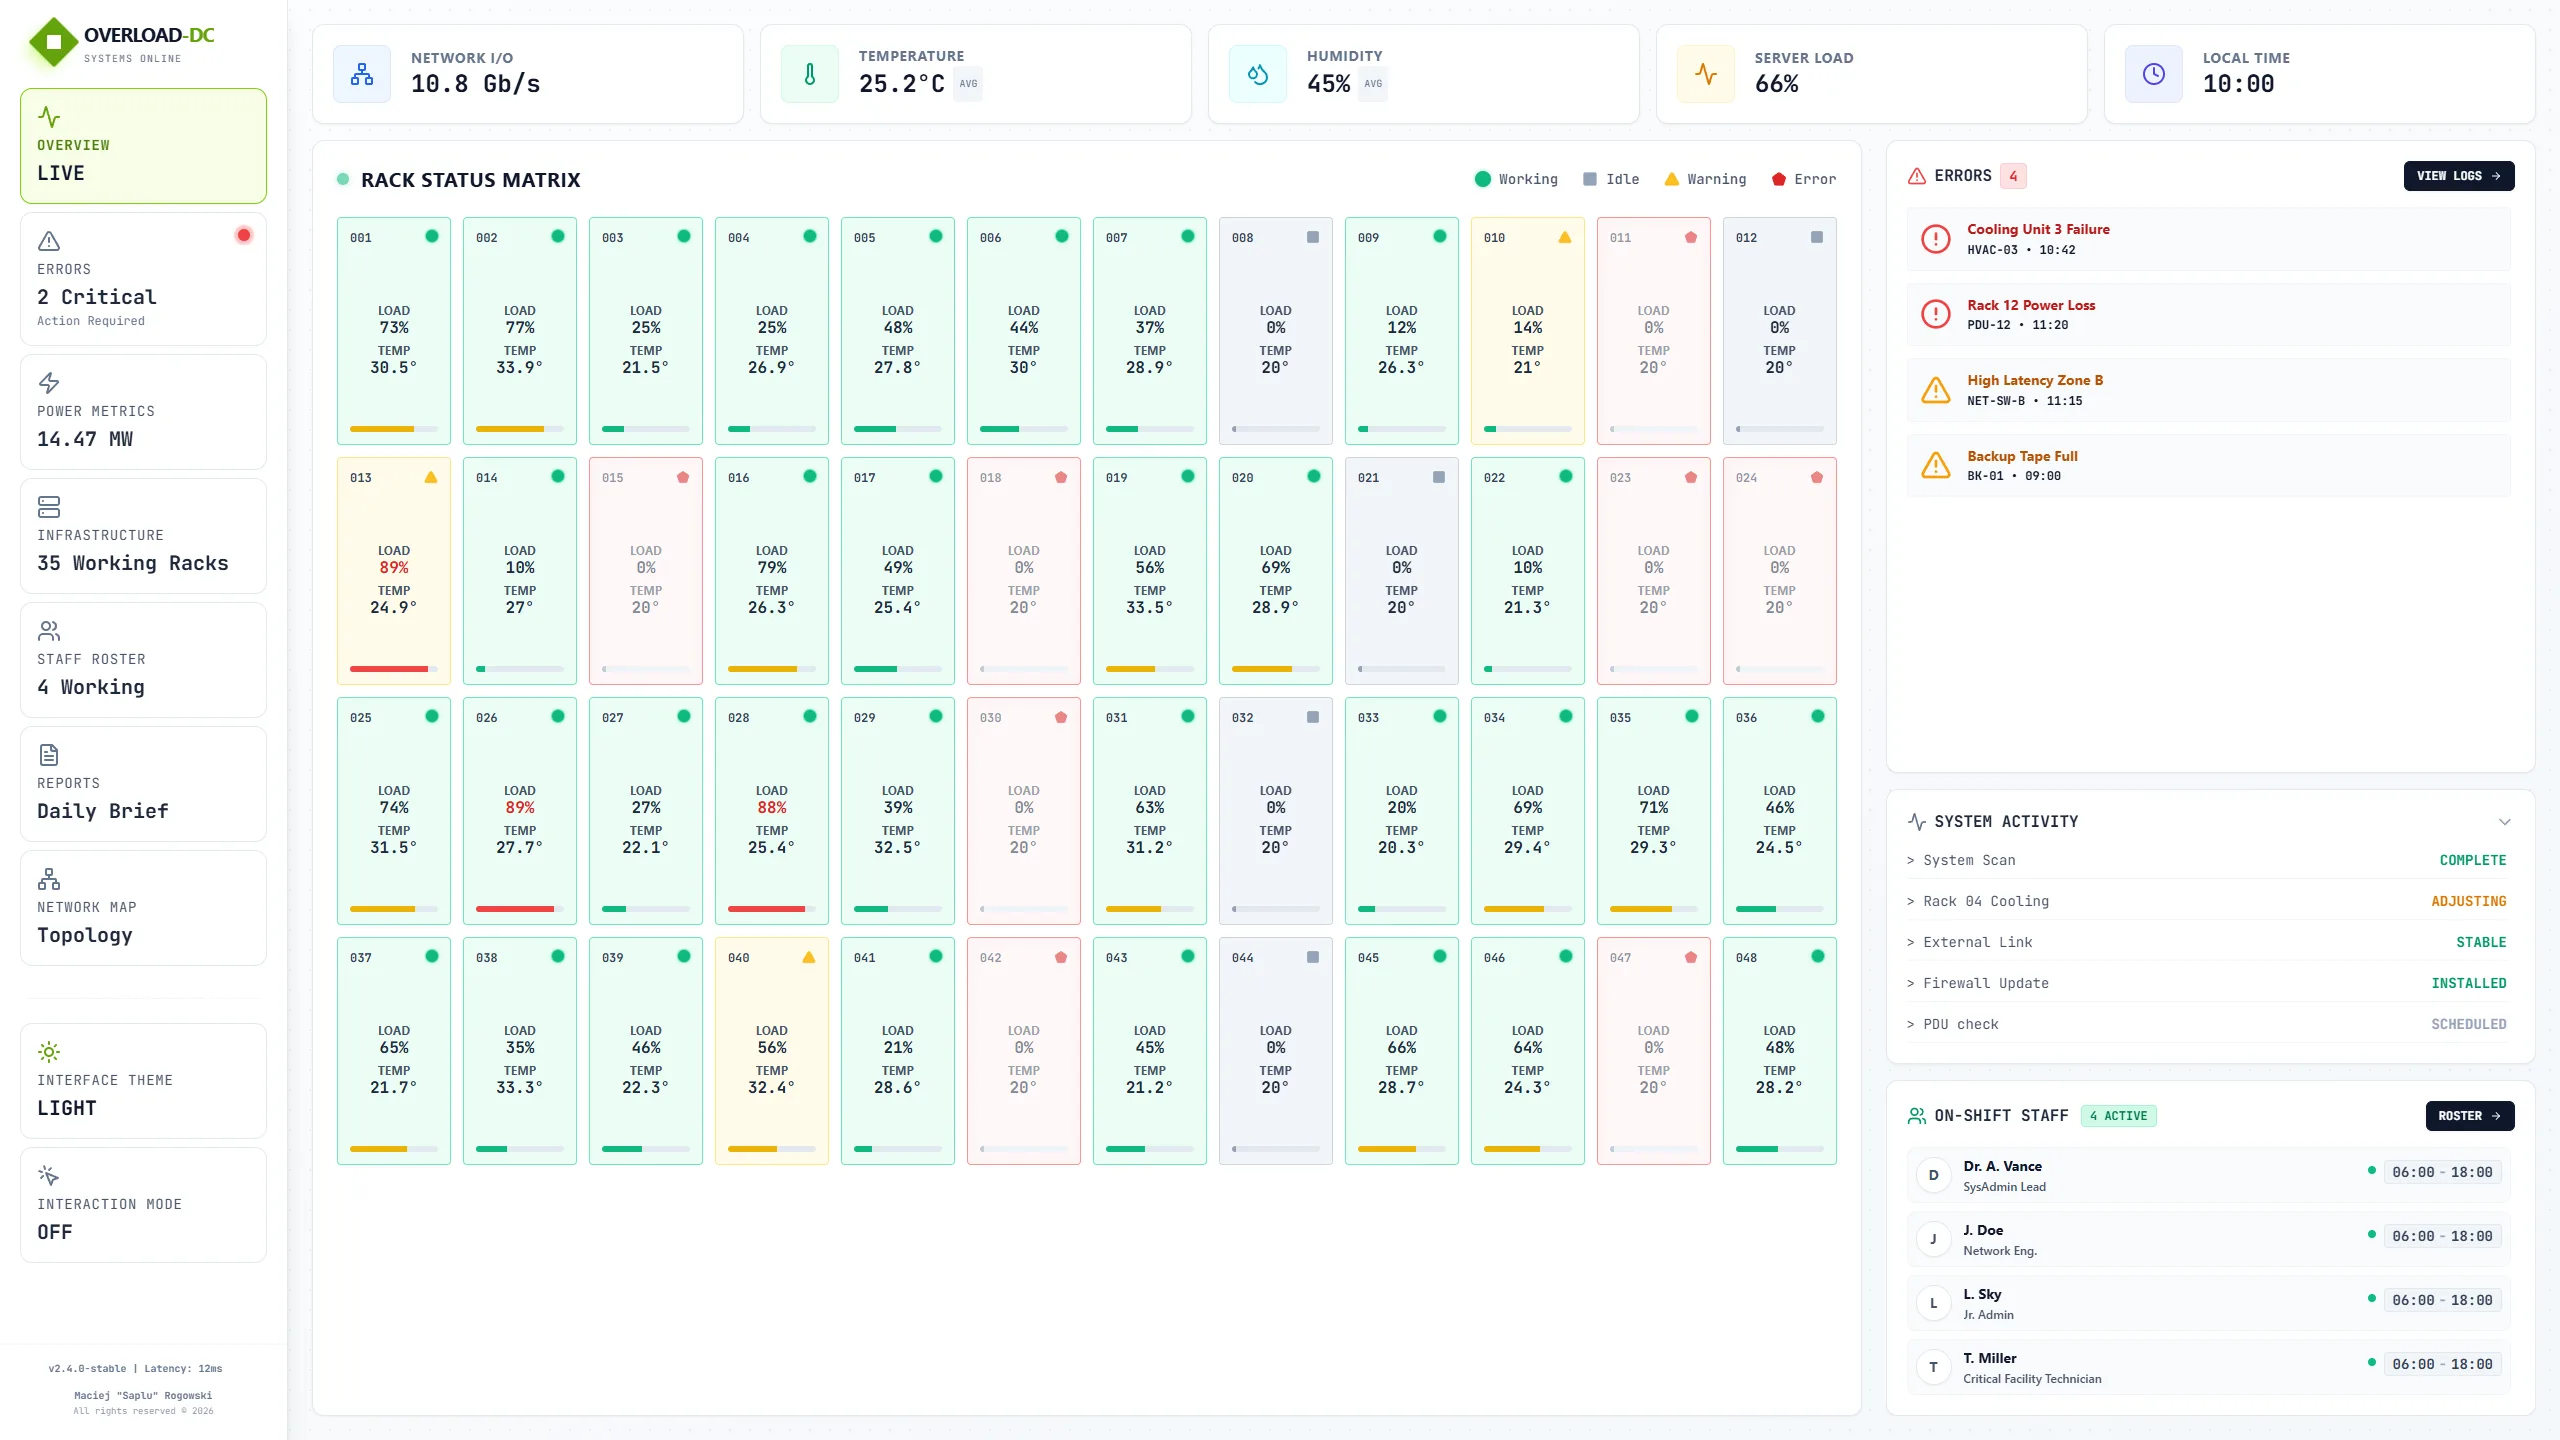The image size is (2560, 1440).
Task: Toggle Interaction Mode OFF setting
Action: (143, 1205)
